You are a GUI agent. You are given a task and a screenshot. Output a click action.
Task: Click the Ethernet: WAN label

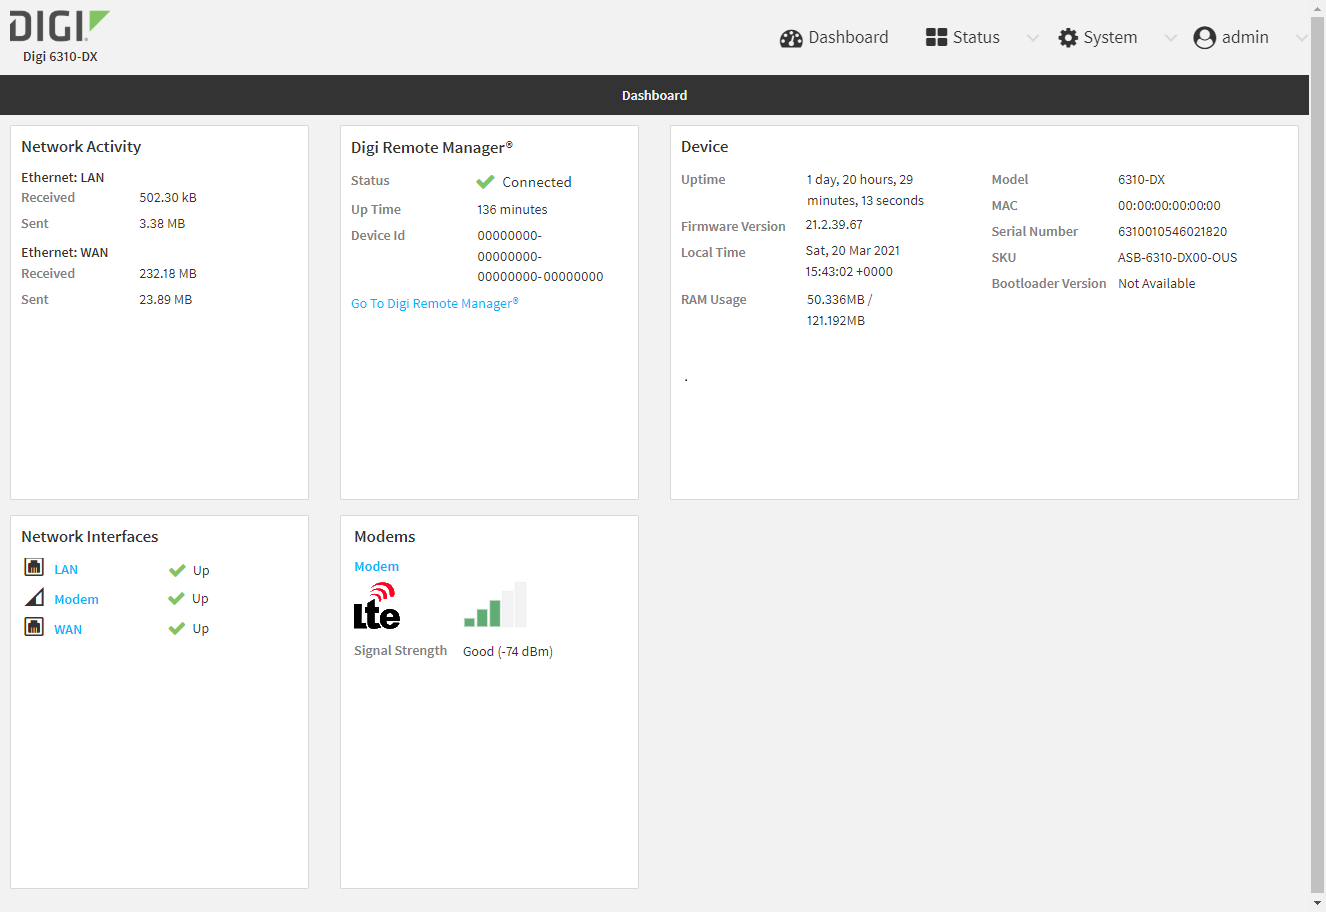[65, 253]
